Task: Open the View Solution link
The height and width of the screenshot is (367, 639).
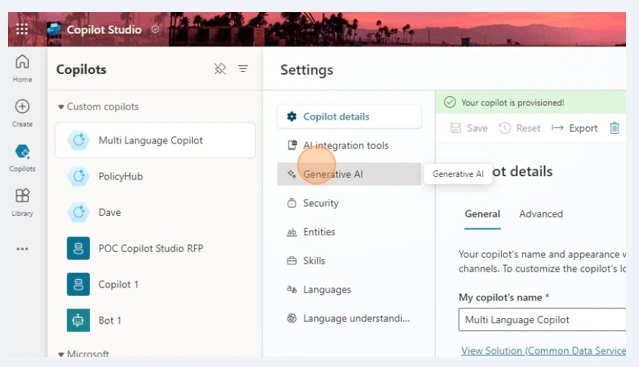Action: (543, 351)
